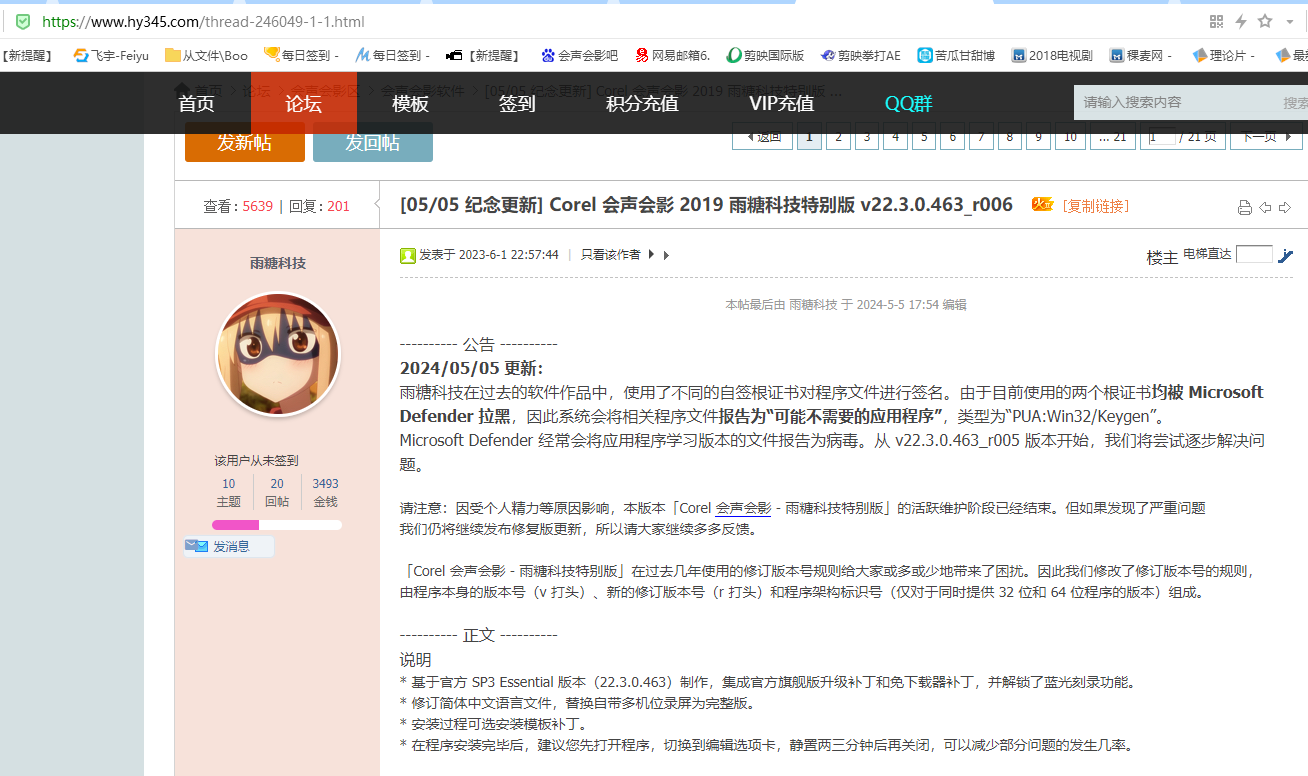Open the 飞宇-Feiyu bookmark
Viewport: 1308px width, 776px height.
(111, 55)
